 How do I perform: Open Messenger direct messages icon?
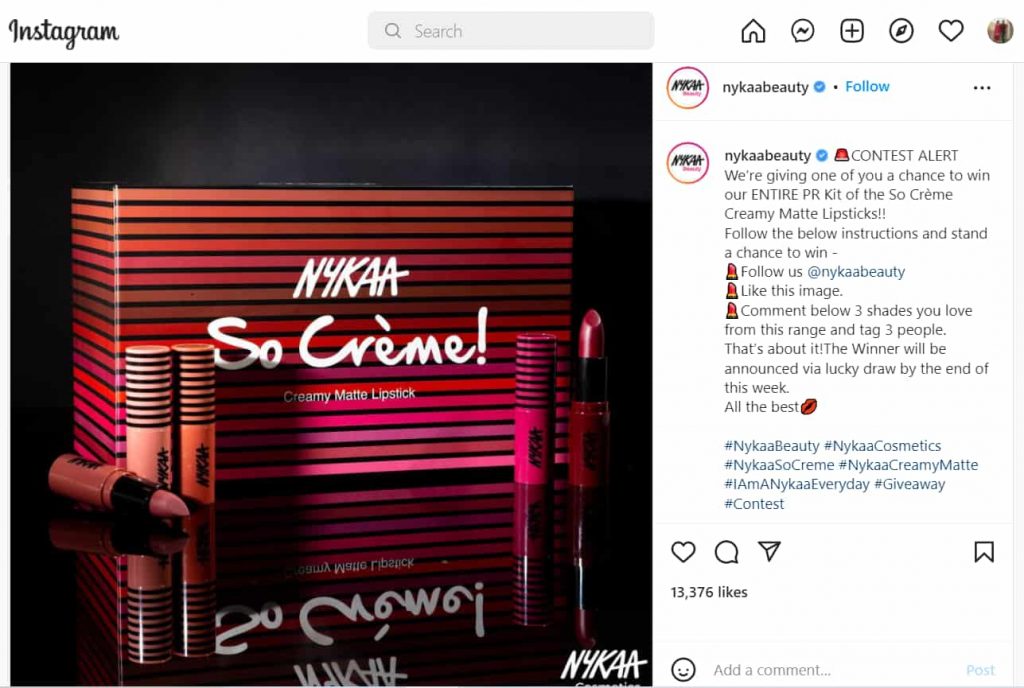pyautogui.click(x=803, y=31)
